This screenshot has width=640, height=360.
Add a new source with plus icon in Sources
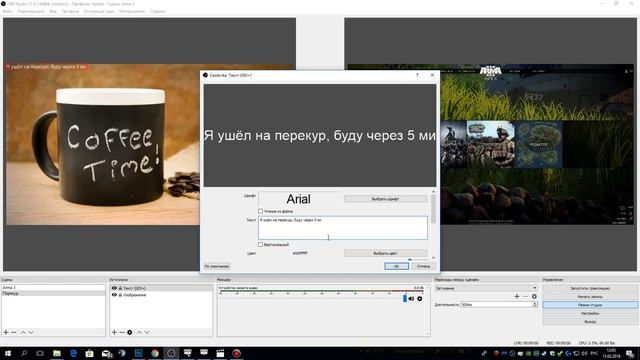[114, 332]
